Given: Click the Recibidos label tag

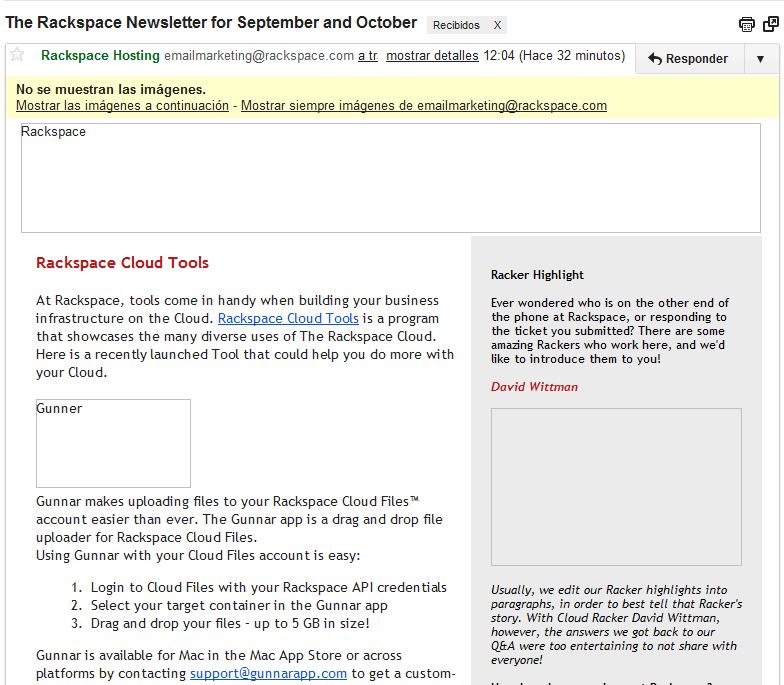Looking at the screenshot, I should [456, 25].
